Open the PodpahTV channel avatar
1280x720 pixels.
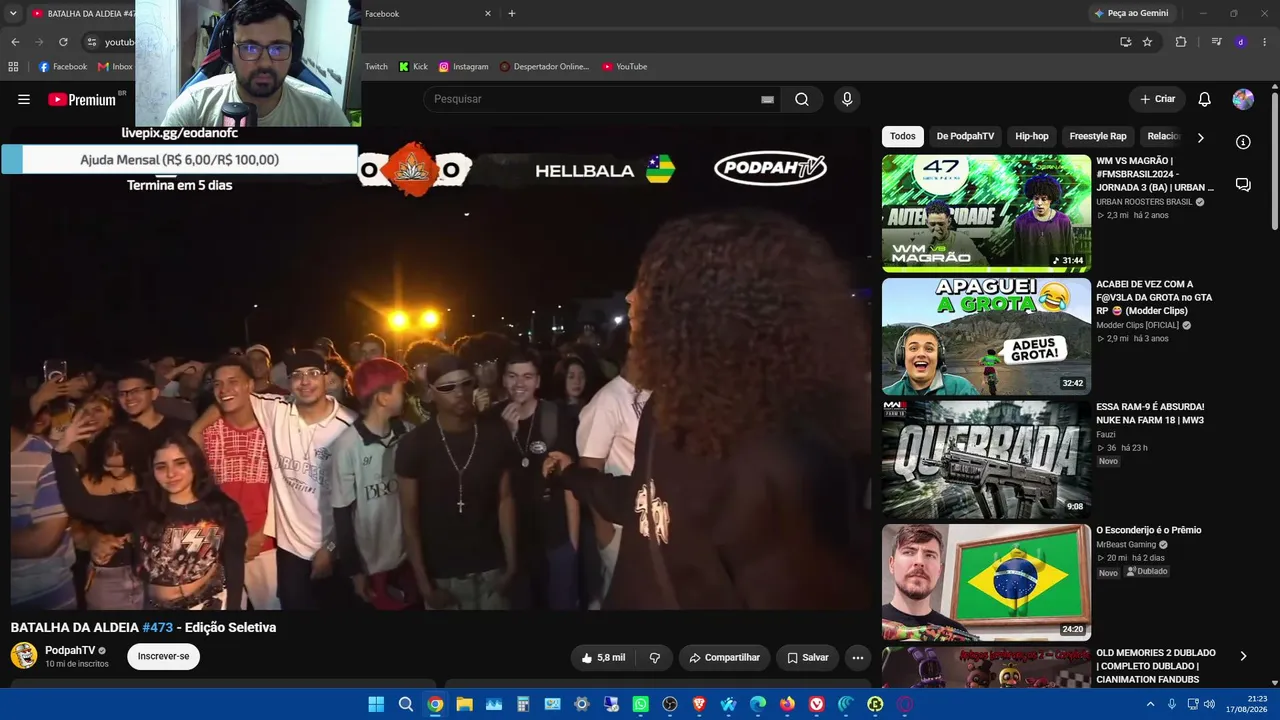[24, 656]
